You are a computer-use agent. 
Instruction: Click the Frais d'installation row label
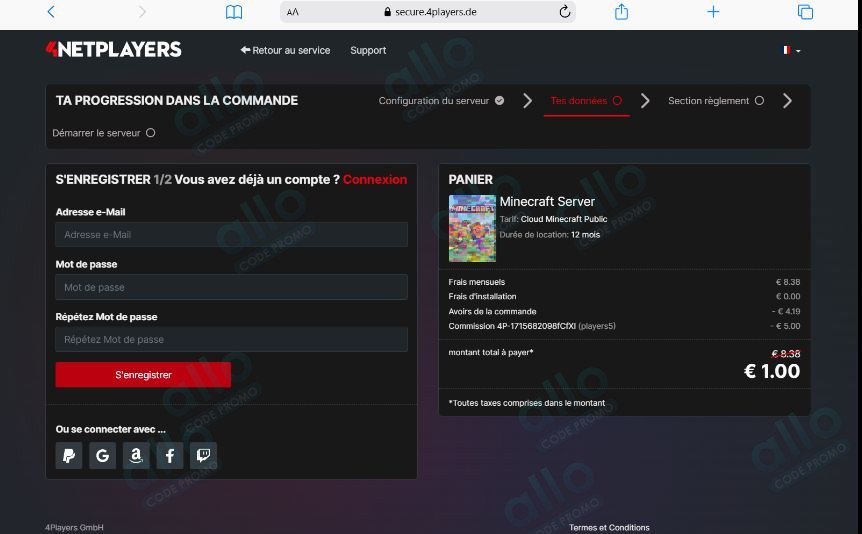[x=482, y=296]
